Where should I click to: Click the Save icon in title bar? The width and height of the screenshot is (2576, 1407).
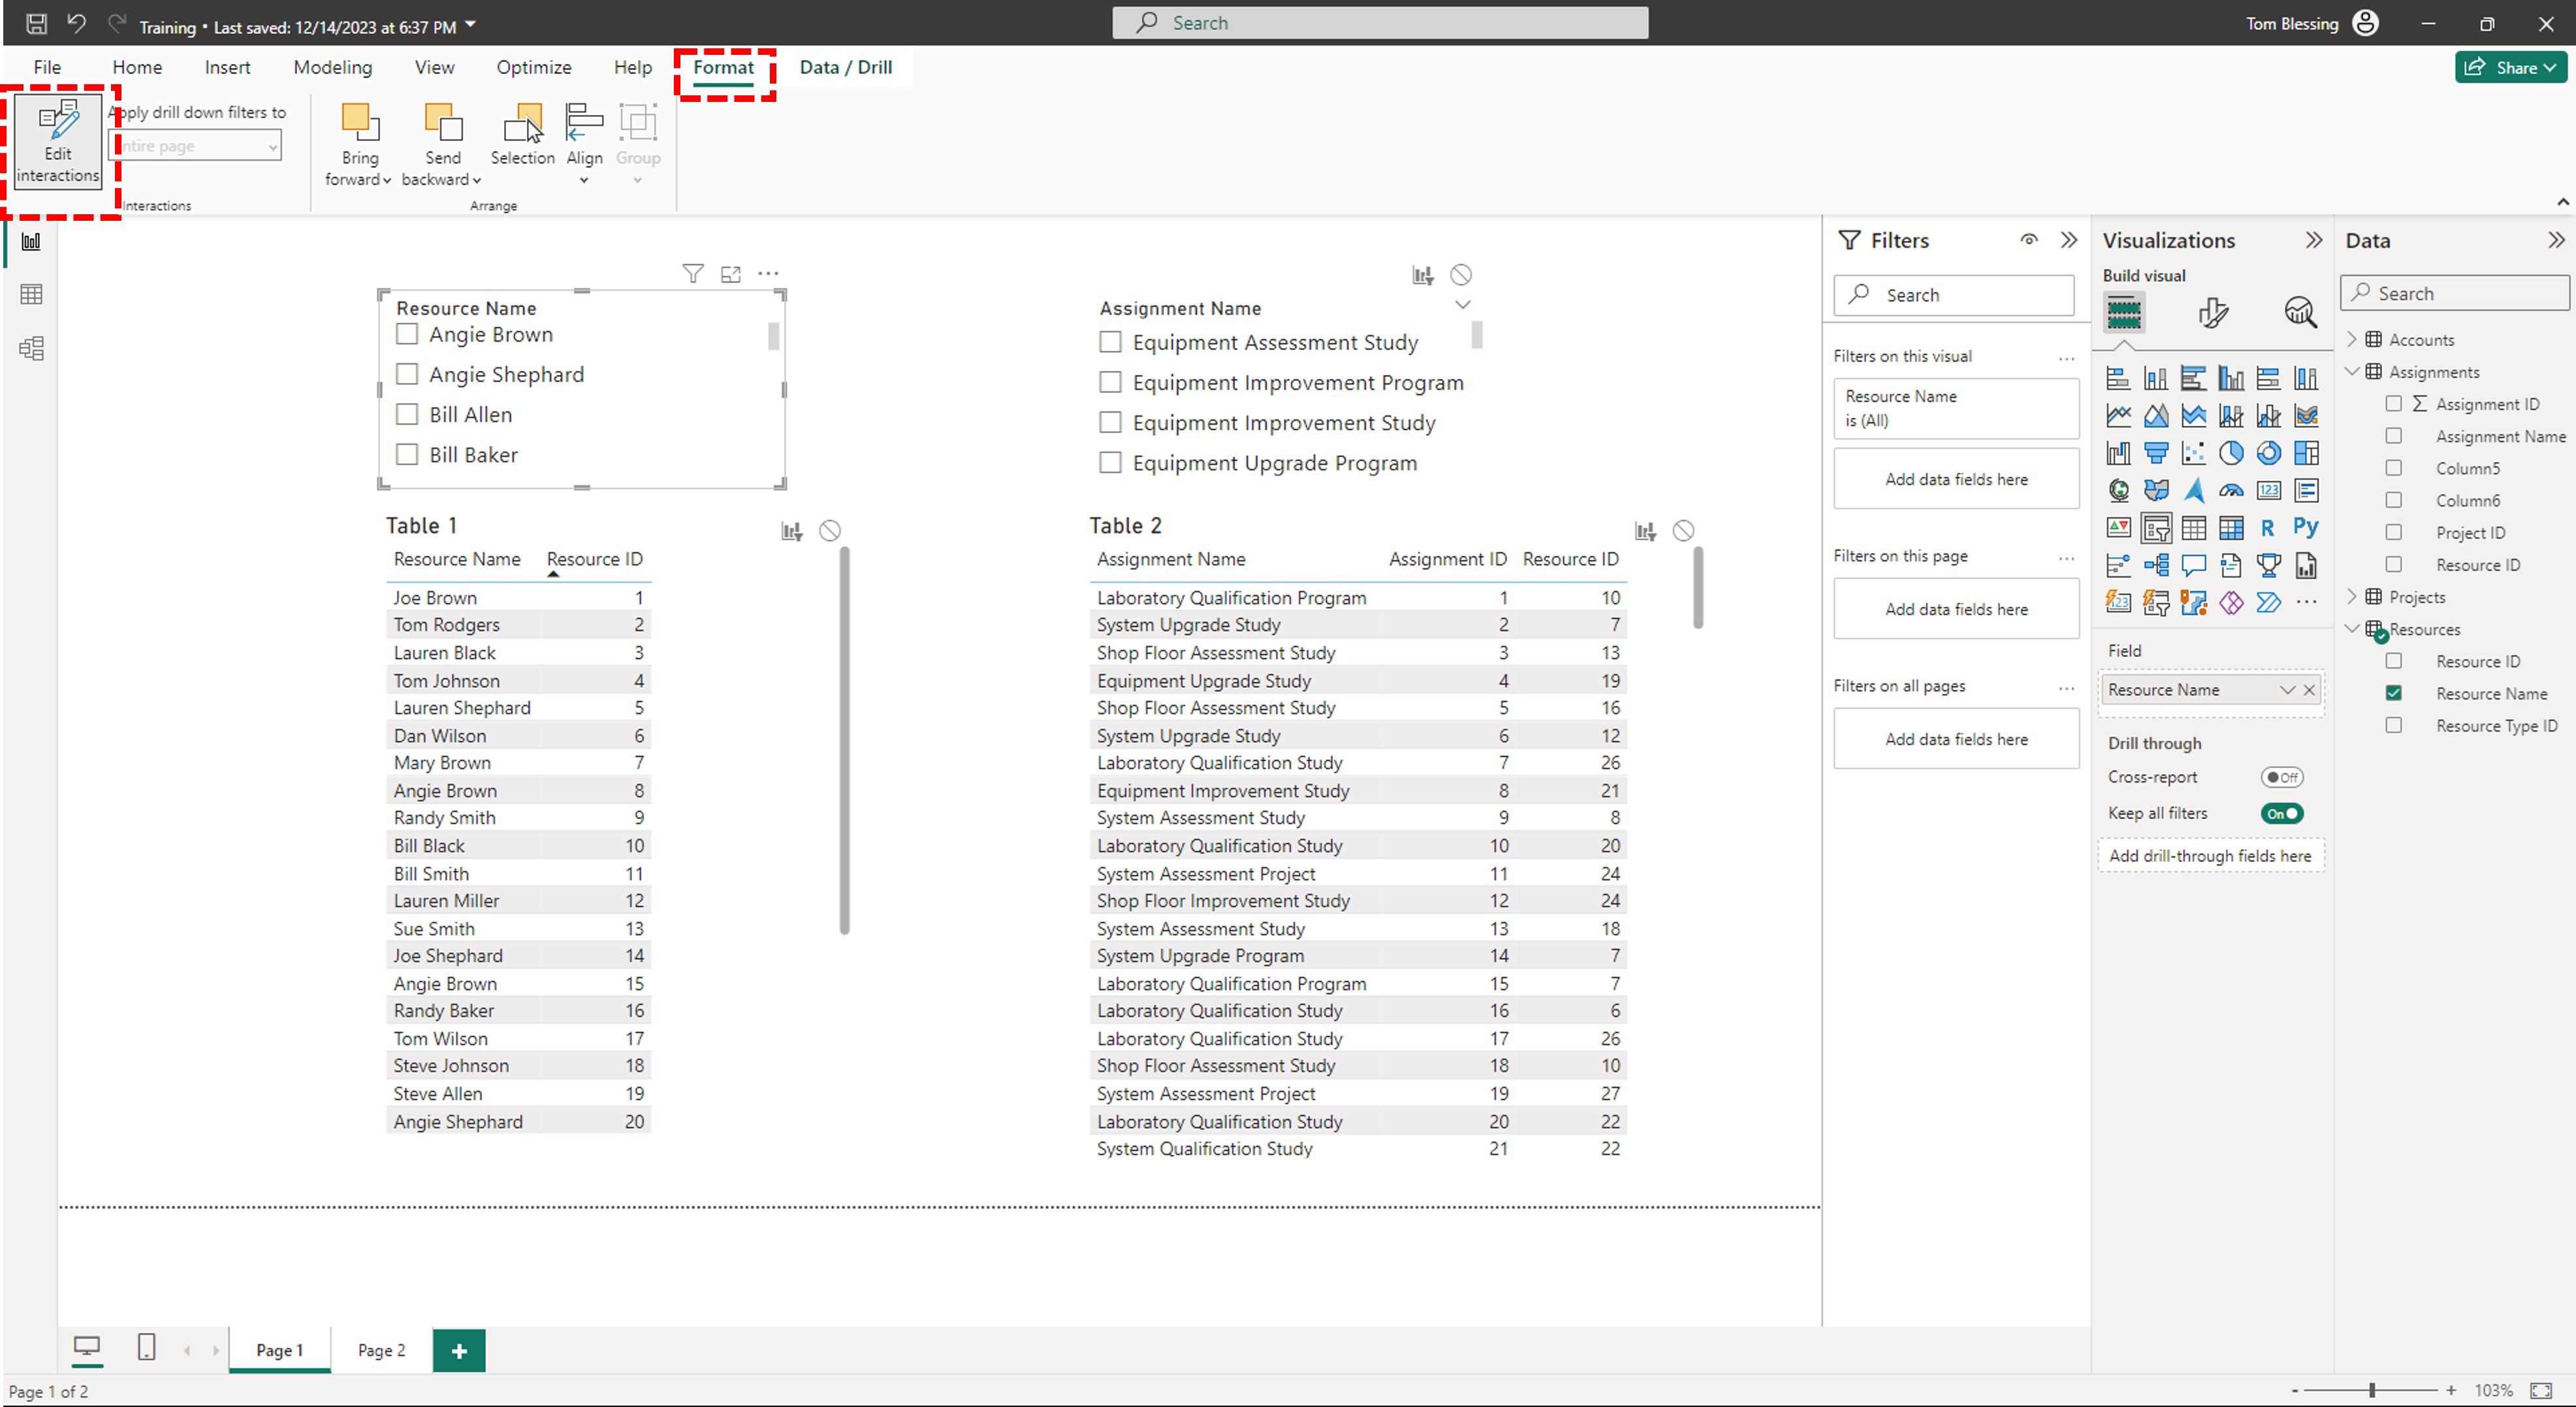coord(36,23)
